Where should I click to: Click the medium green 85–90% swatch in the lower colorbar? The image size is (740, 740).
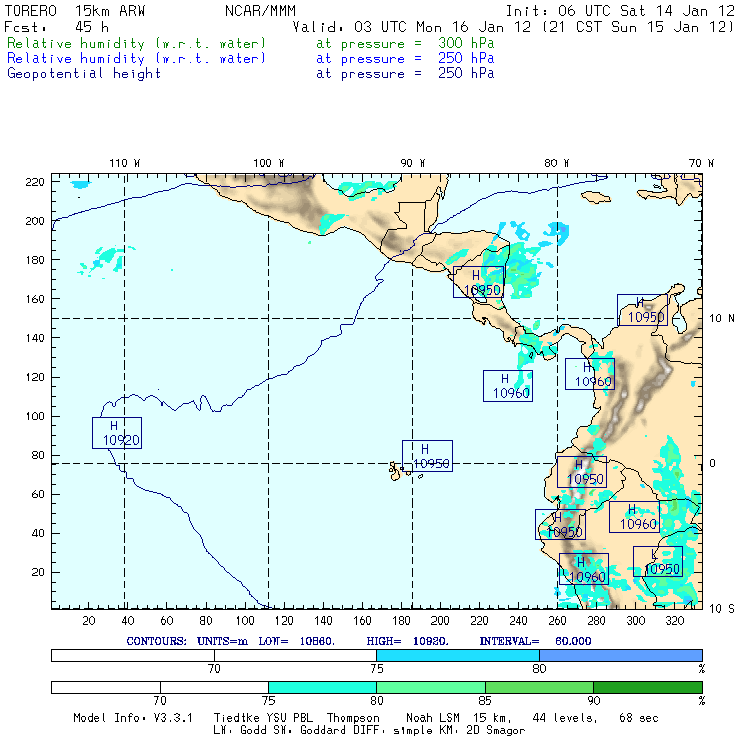pyautogui.click(x=539, y=687)
